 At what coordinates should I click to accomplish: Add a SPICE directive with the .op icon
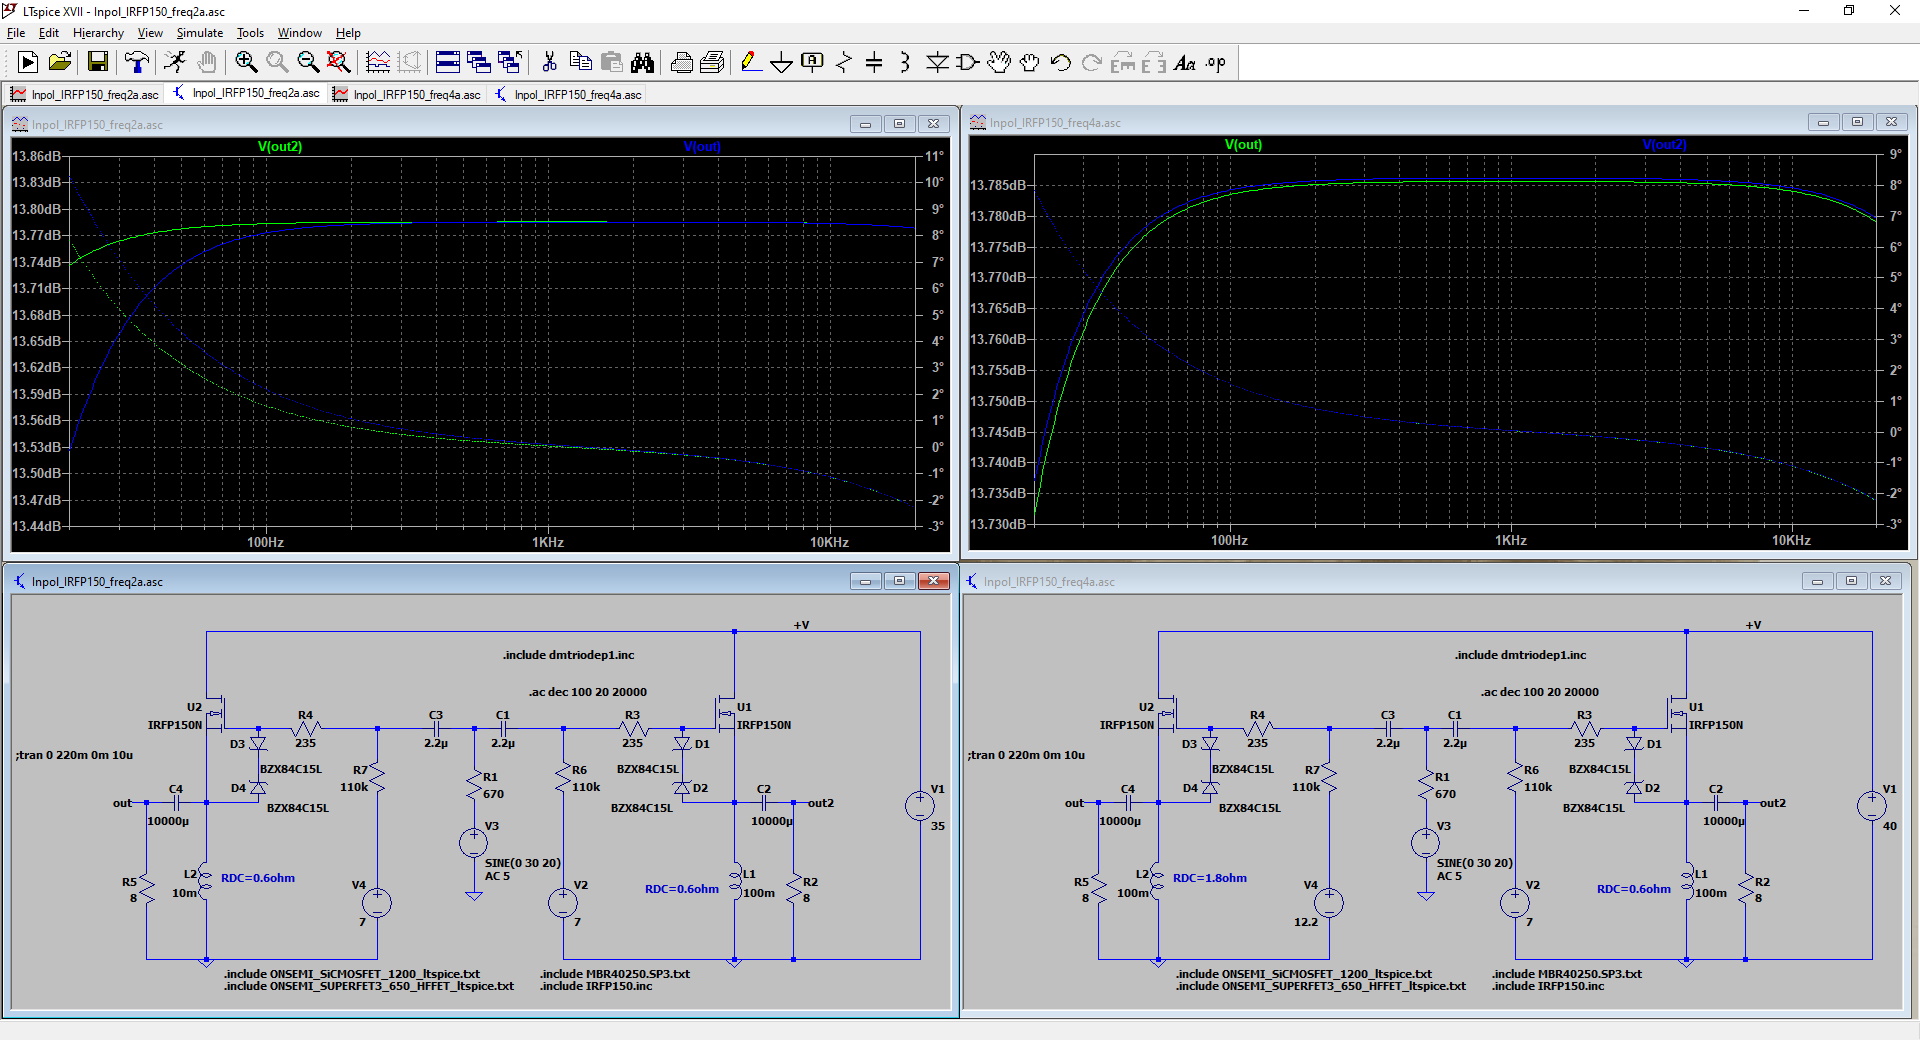(x=1216, y=63)
